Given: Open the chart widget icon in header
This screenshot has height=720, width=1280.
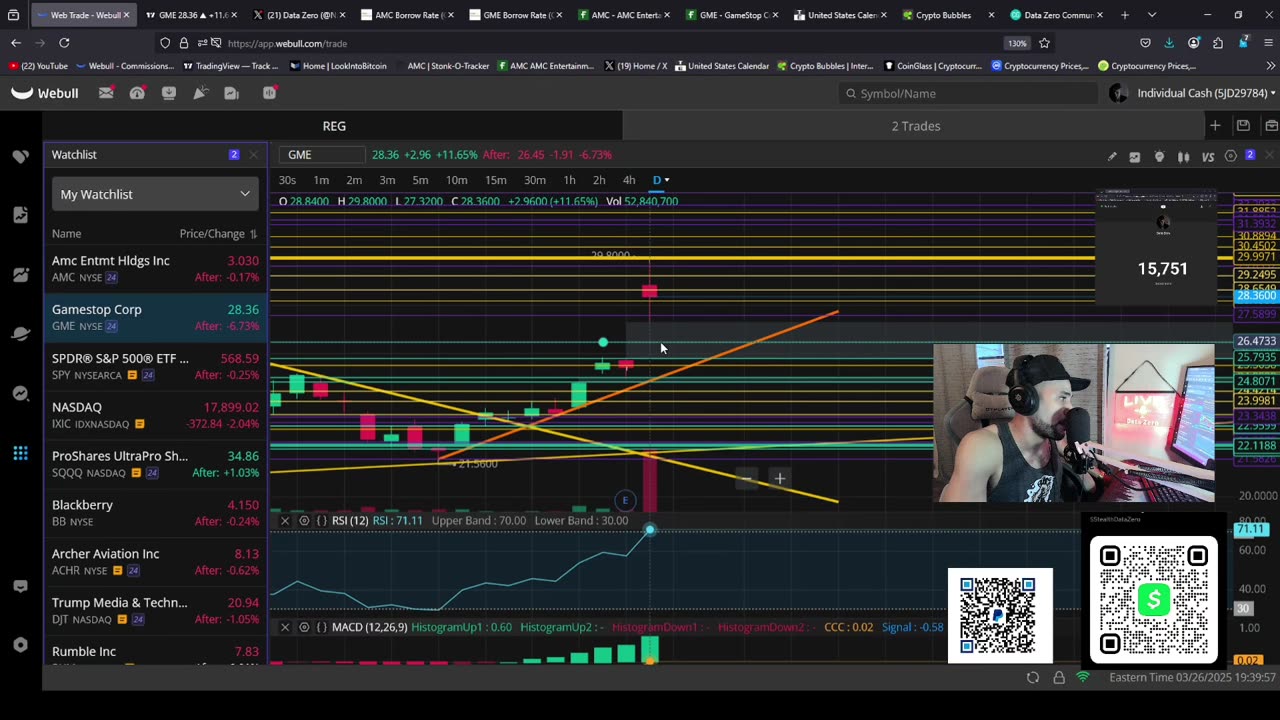Looking at the screenshot, I should pos(232,93).
